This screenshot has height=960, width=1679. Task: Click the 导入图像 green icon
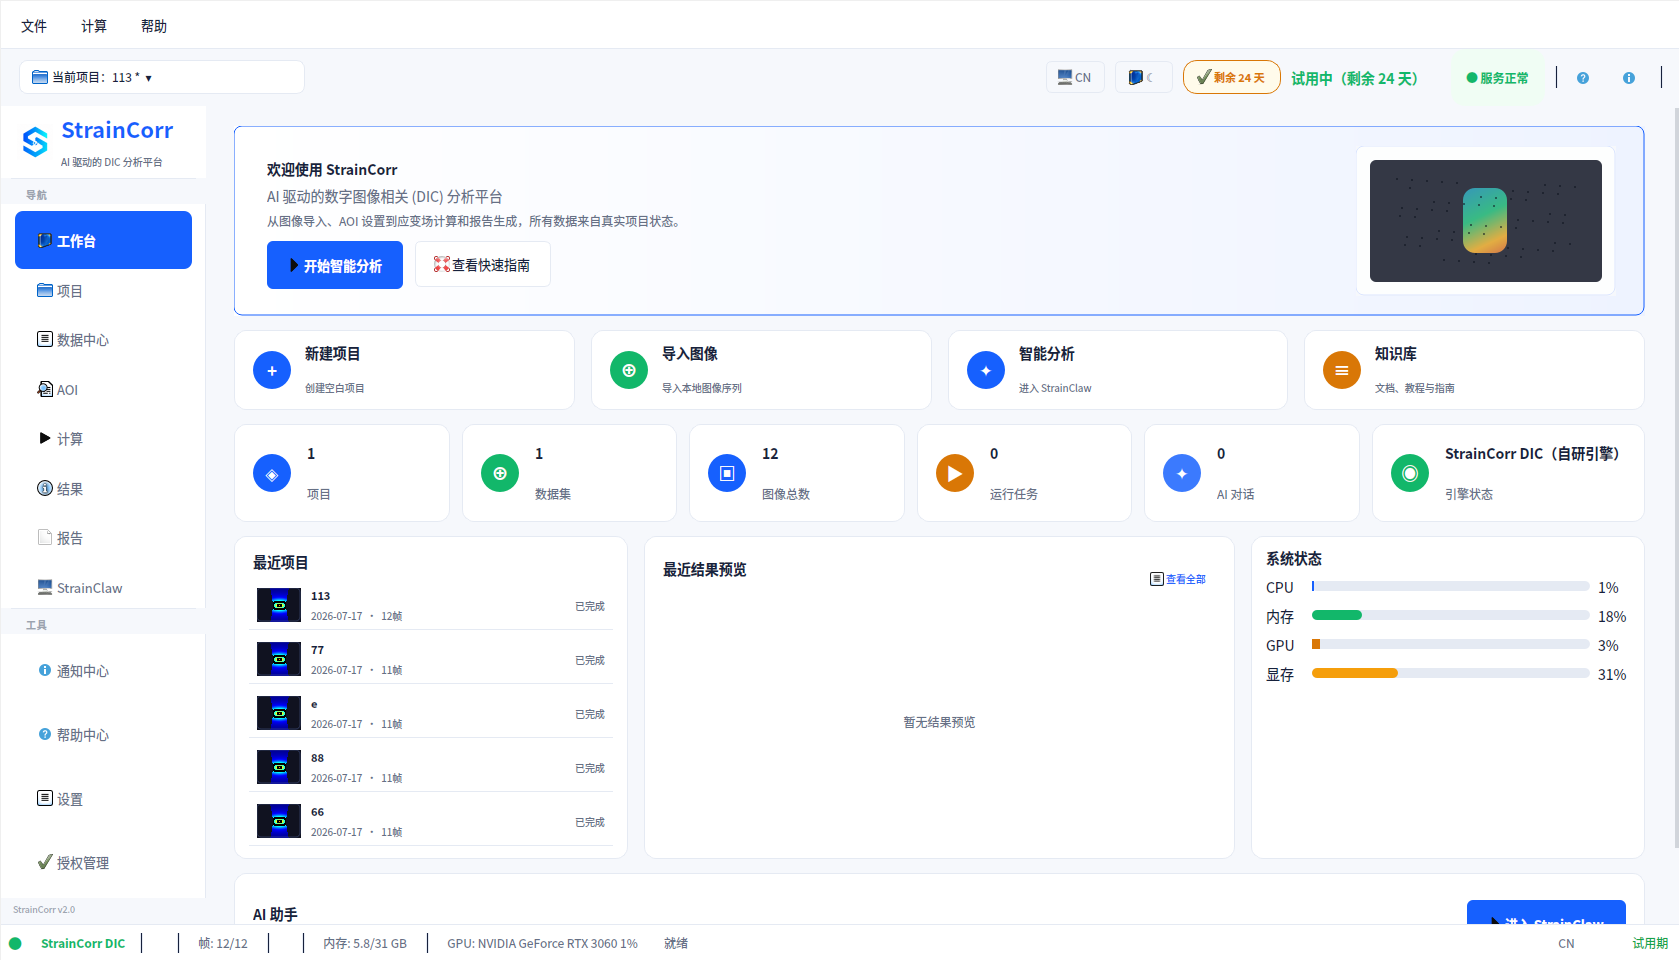point(629,370)
